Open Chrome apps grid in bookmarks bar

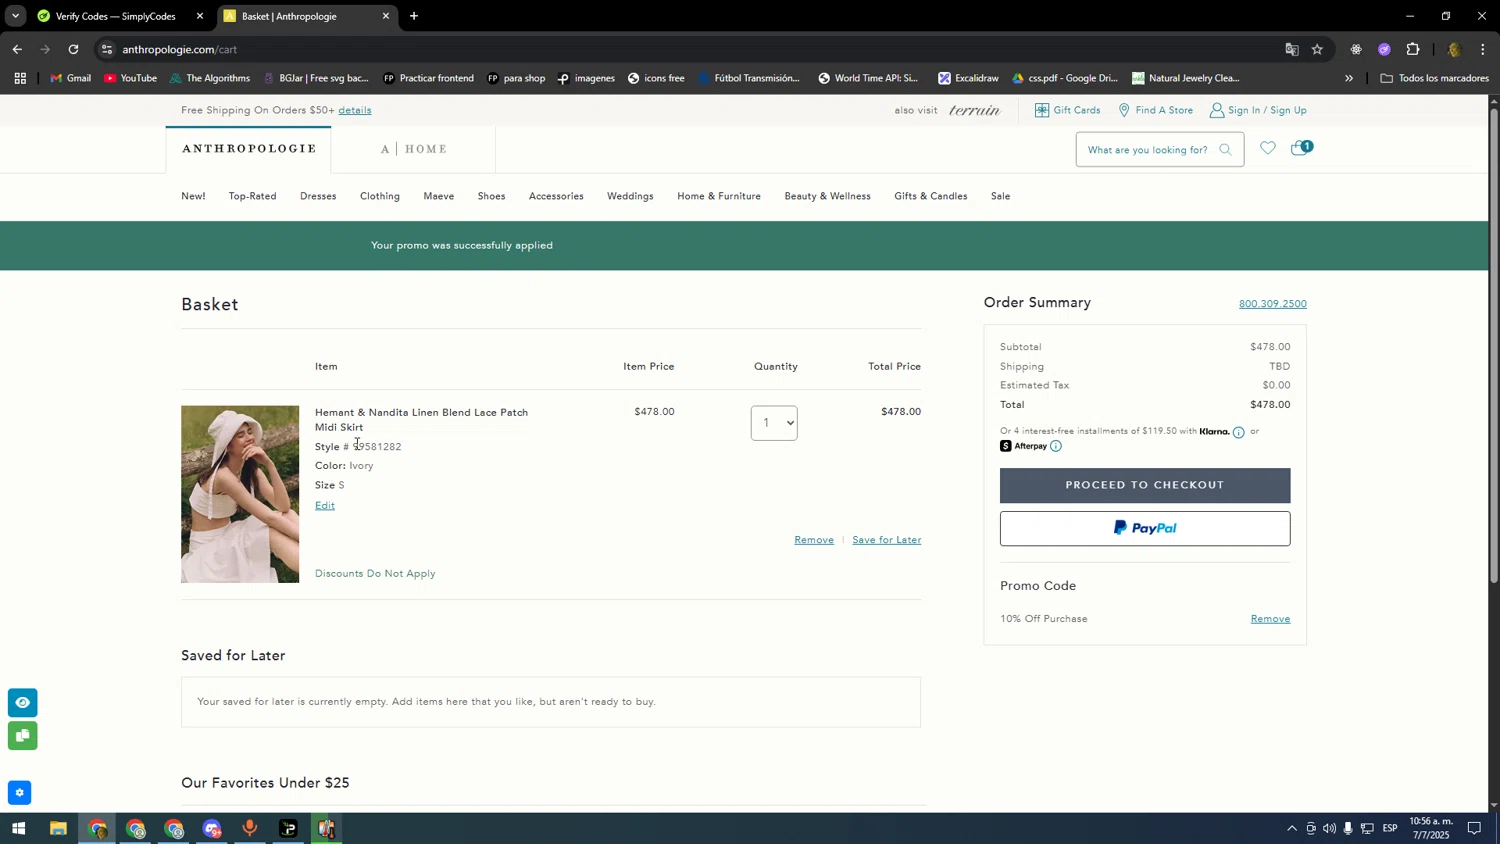20,78
